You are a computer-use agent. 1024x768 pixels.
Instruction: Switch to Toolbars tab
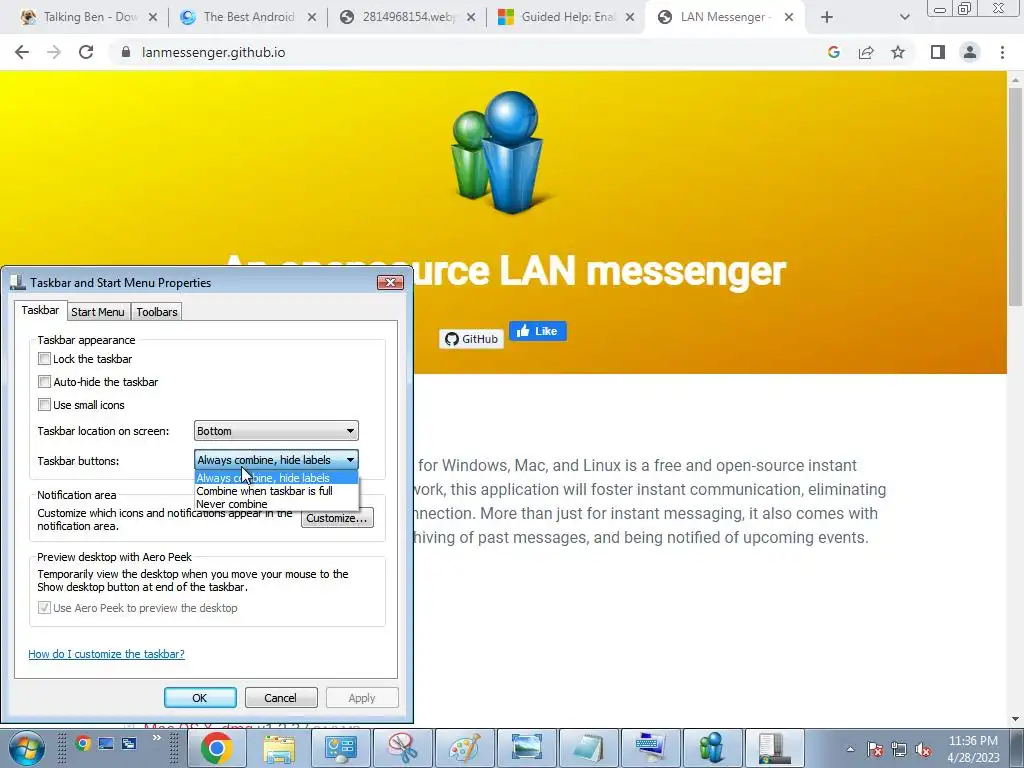coord(157,312)
